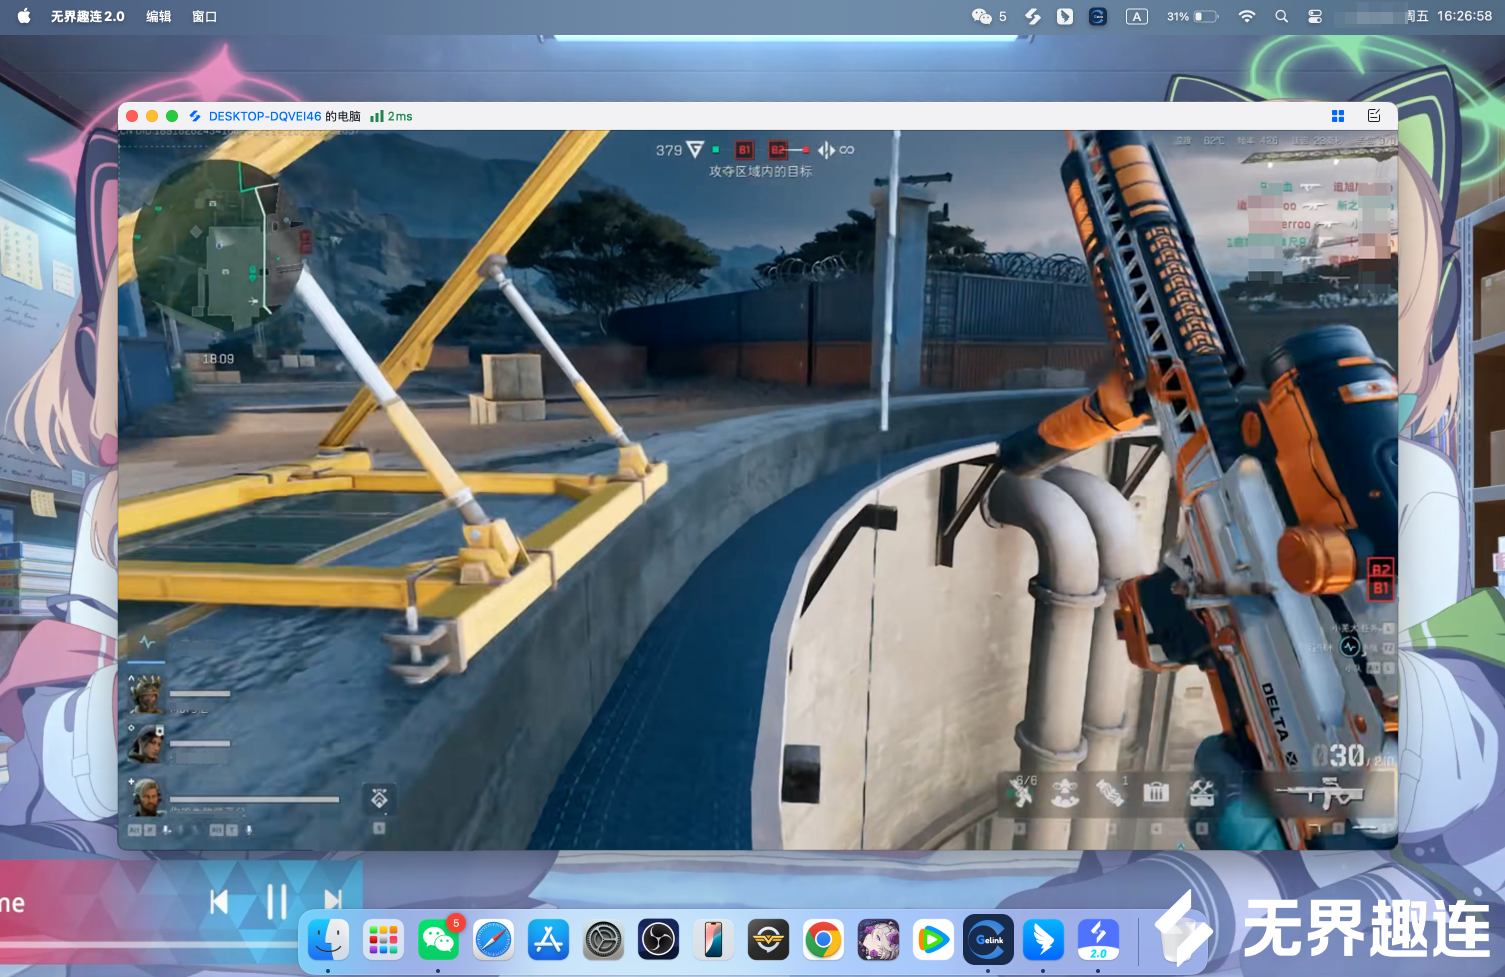Image resolution: width=1505 pixels, height=977 pixels.
Task: Open Finder in the Dock
Action: (x=329, y=940)
